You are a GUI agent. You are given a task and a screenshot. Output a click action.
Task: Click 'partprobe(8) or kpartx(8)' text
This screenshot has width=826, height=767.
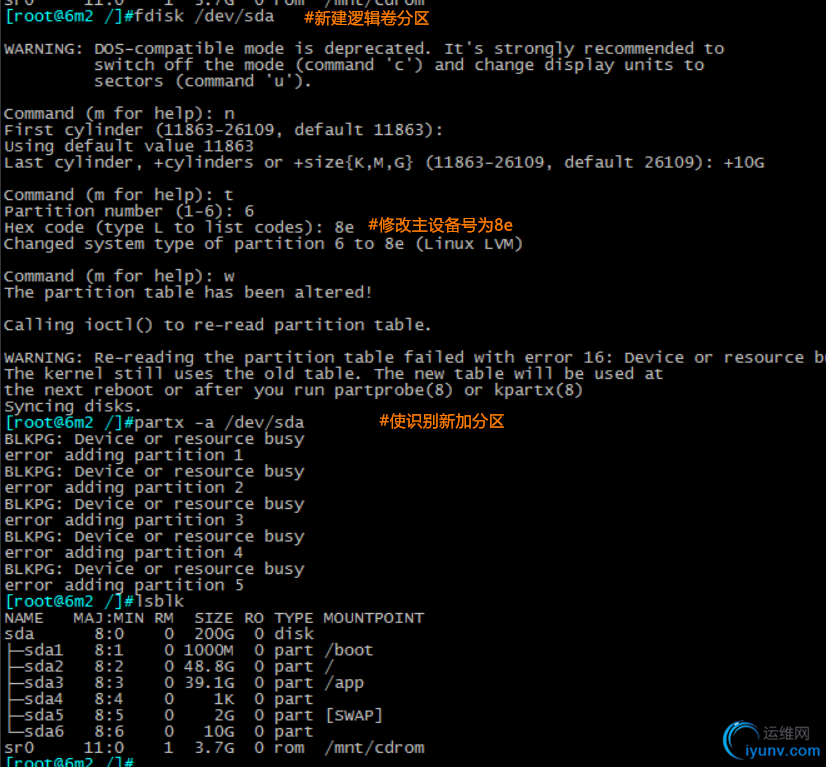tap(458, 390)
